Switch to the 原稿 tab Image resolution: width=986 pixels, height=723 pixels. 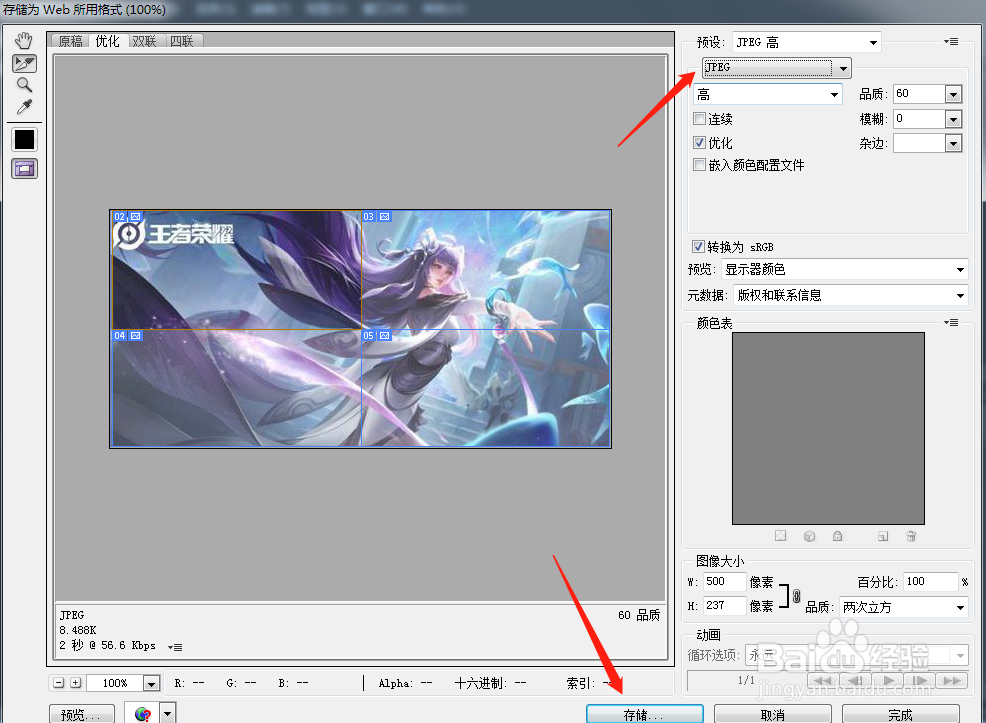70,41
